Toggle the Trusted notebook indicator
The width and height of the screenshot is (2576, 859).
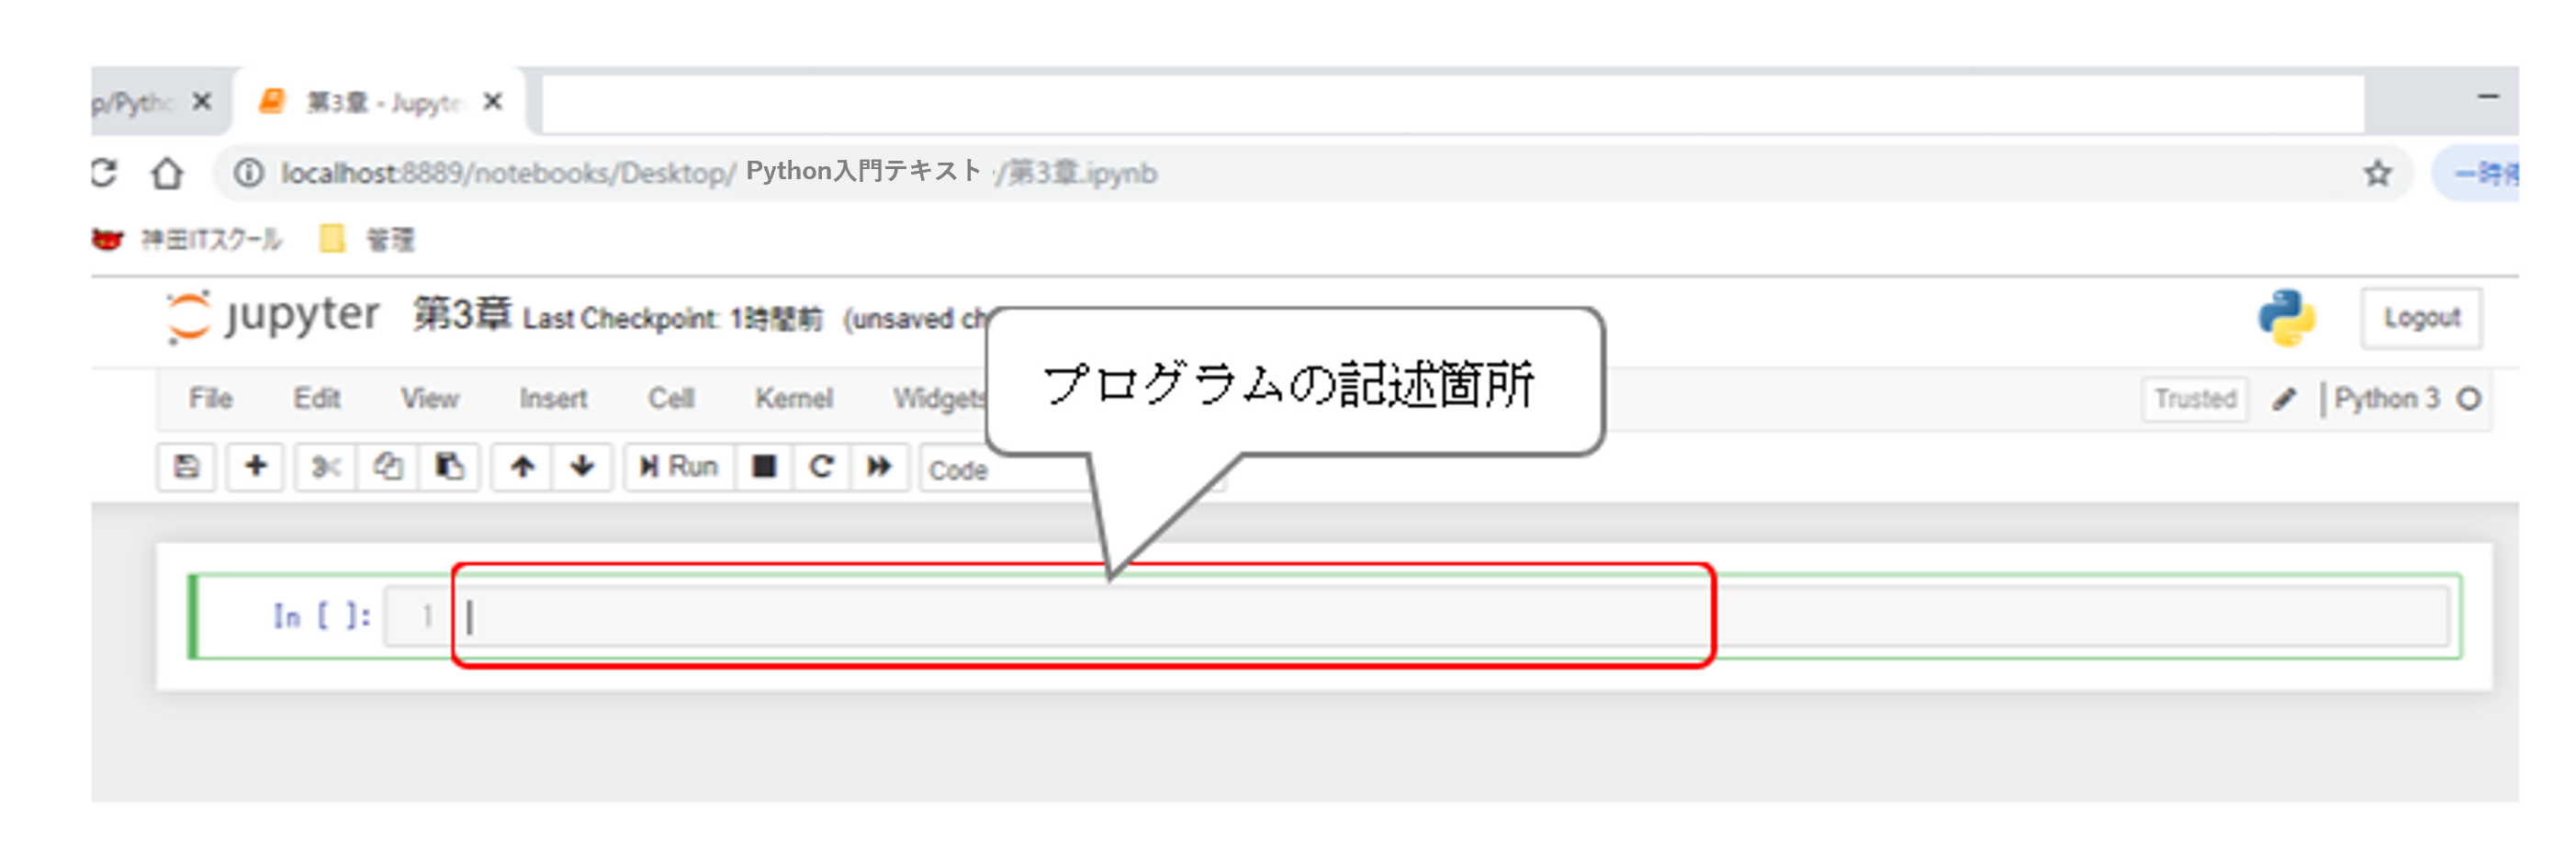[x=2194, y=399]
